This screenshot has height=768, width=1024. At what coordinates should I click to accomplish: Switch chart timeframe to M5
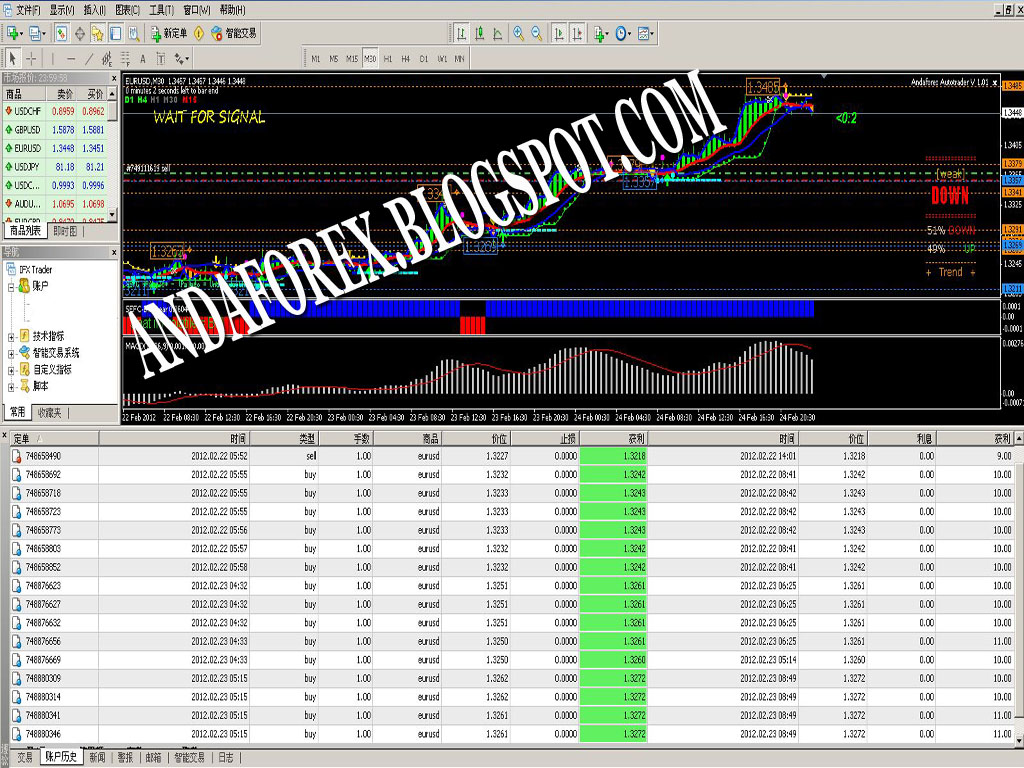[x=334, y=59]
